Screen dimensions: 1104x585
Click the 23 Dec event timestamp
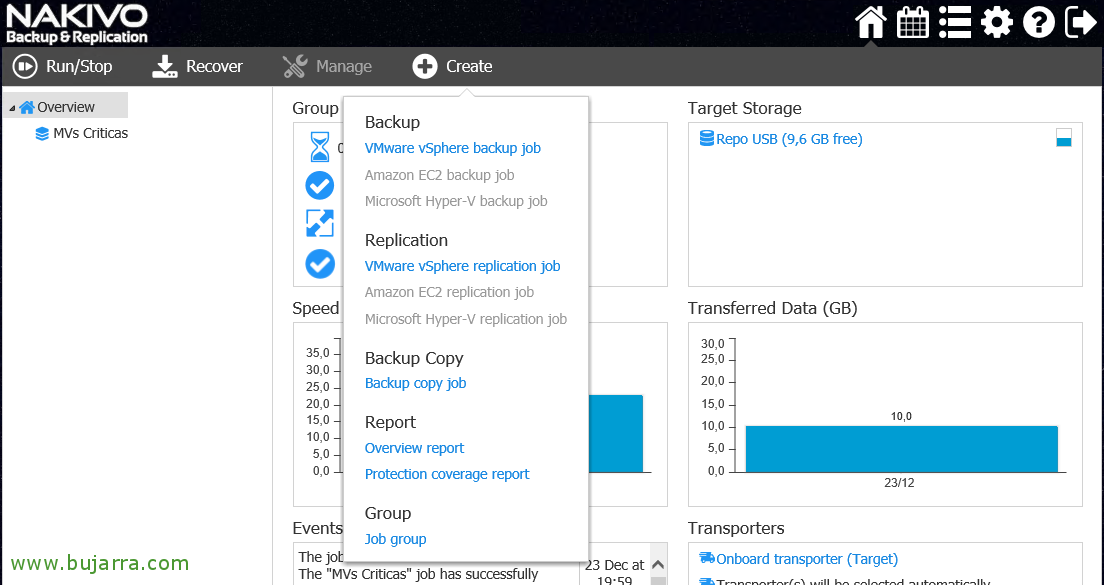614,572
